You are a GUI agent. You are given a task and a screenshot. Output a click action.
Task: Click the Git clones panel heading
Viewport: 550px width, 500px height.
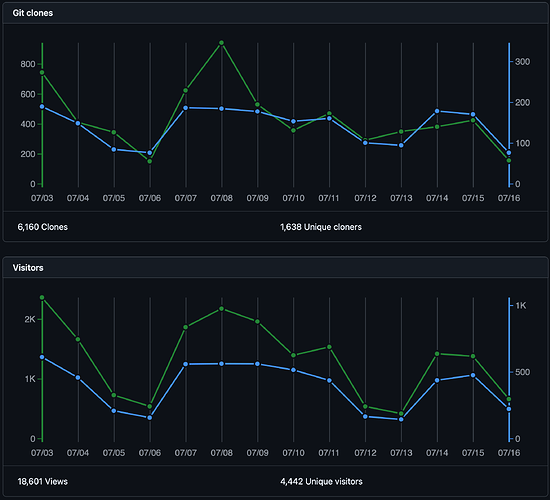tap(33, 13)
